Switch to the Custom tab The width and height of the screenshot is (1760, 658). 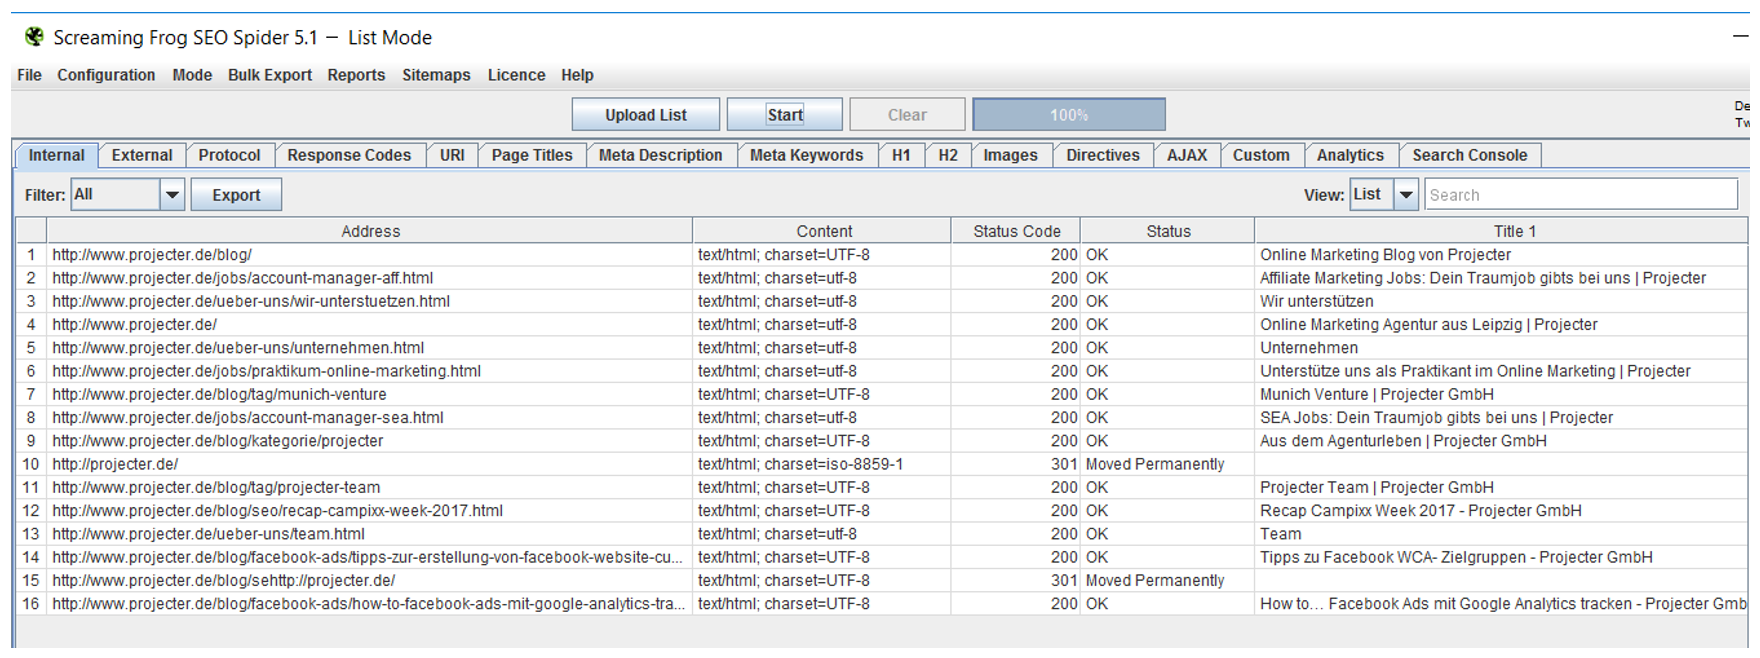click(x=1261, y=155)
